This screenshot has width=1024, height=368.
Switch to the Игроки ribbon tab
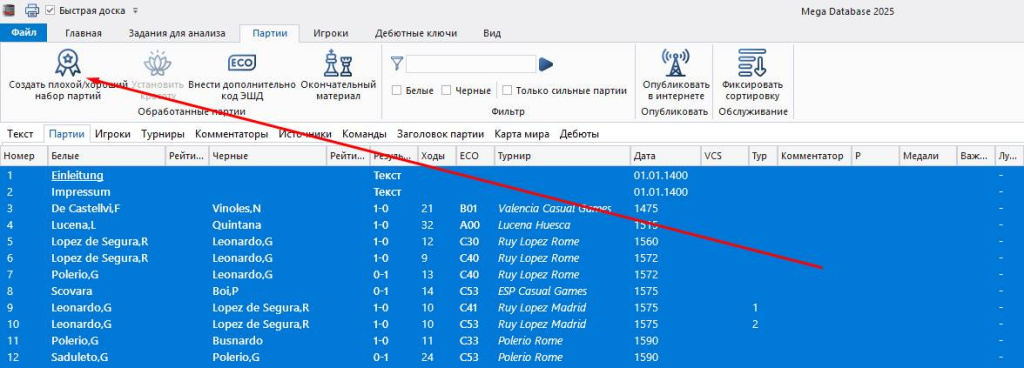(330, 33)
